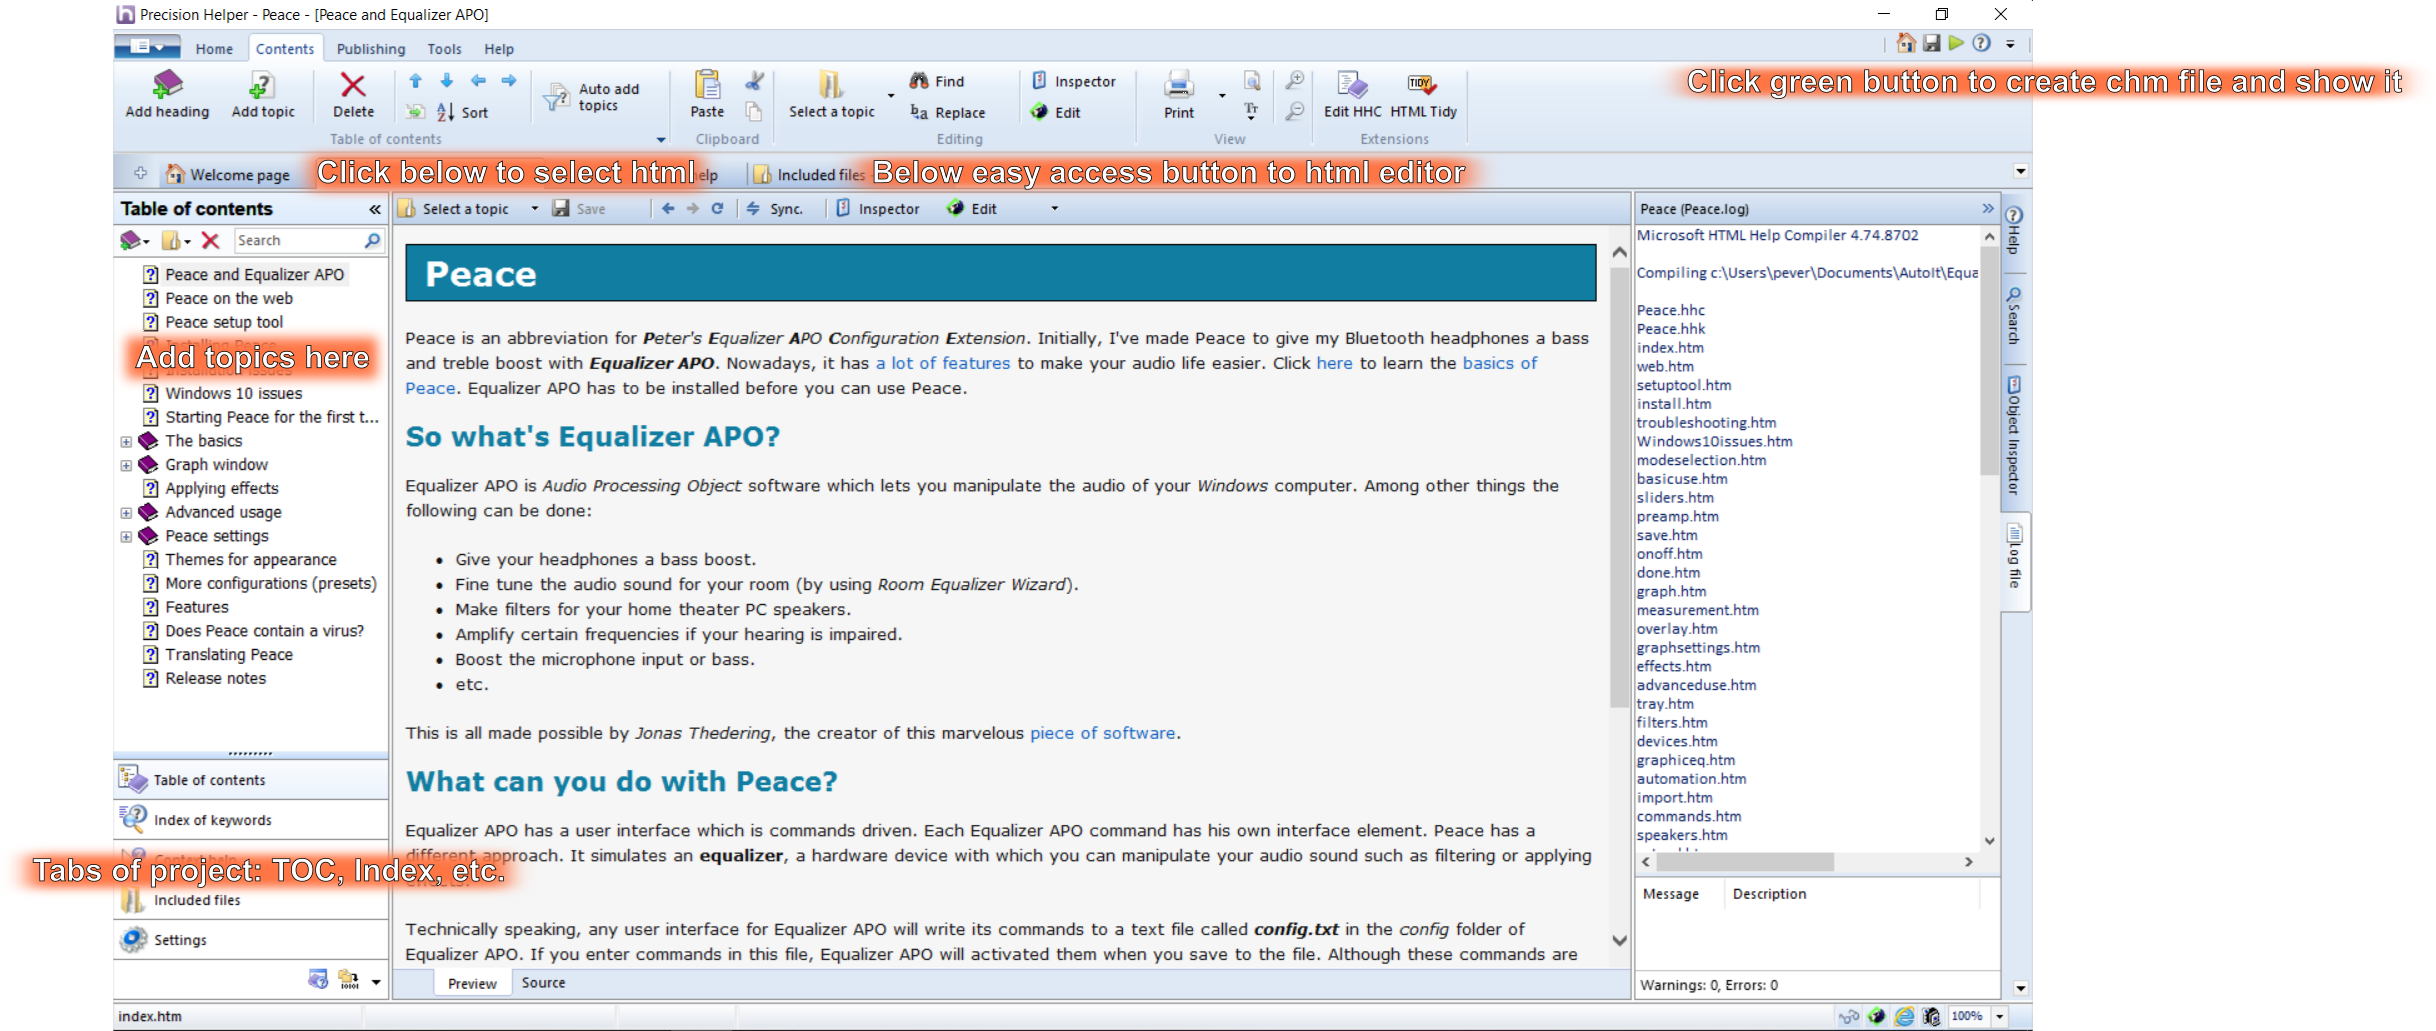
Task: Click the refresh icon in editor toolbar
Action: 717,209
